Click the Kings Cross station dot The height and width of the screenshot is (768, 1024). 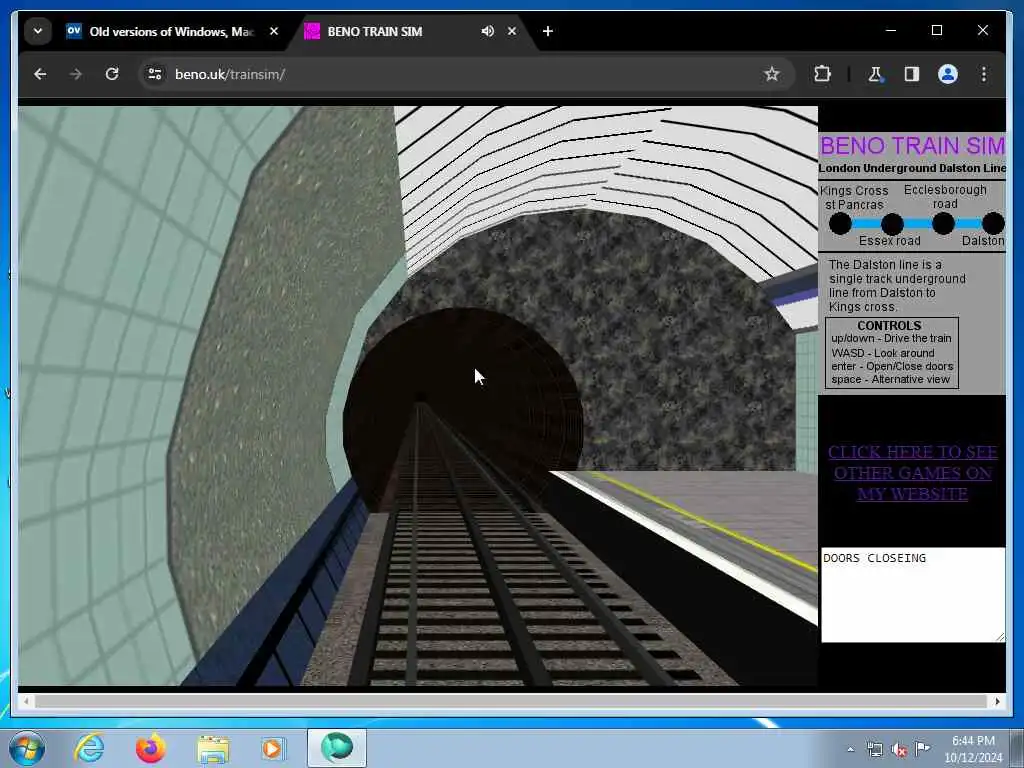[x=840, y=224]
